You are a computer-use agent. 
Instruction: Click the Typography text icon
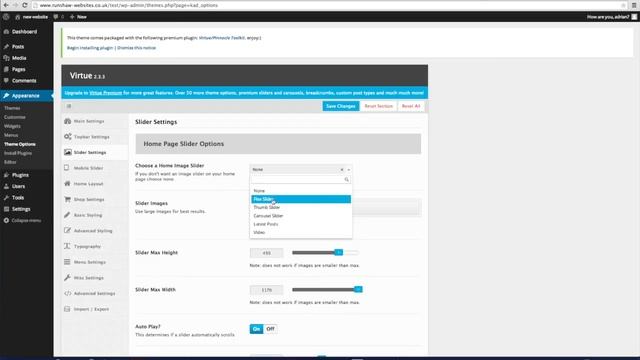pos(67,246)
